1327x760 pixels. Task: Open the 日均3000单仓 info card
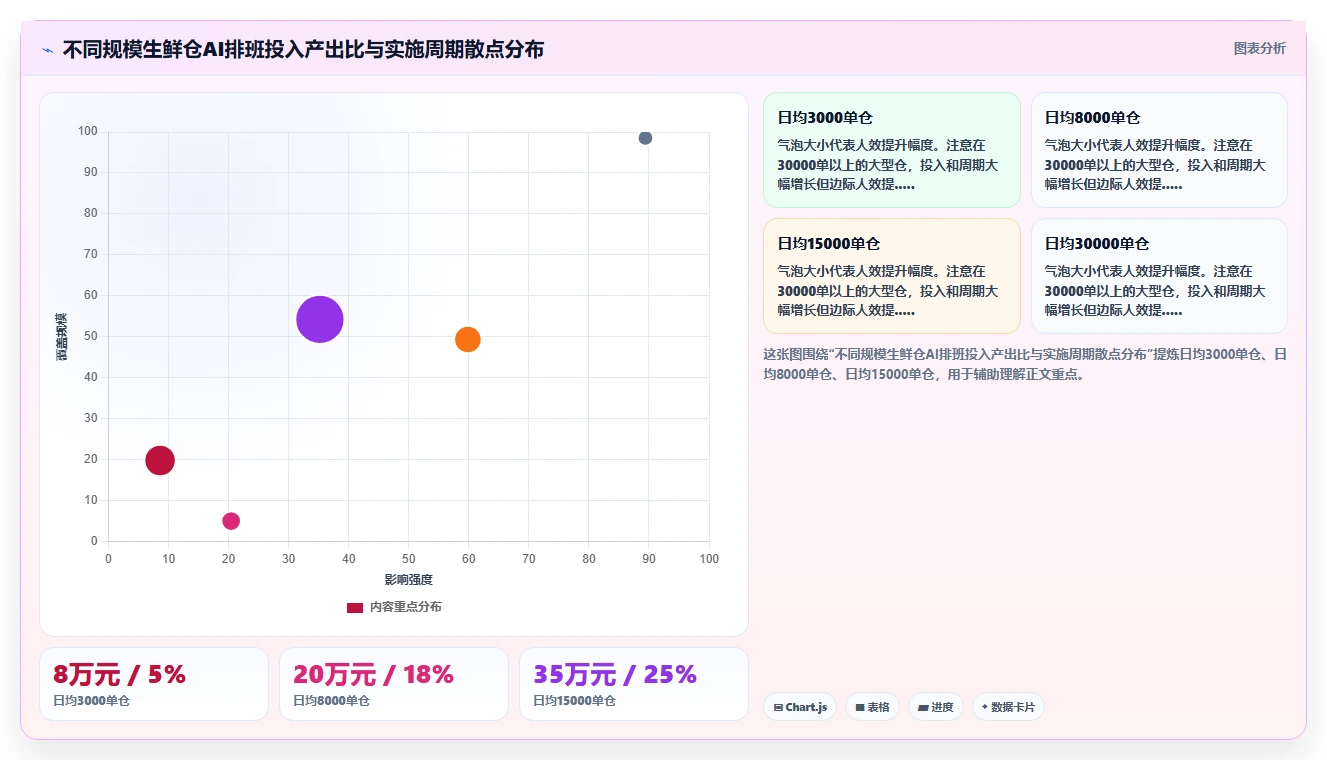pyautogui.click(x=892, y=150)
